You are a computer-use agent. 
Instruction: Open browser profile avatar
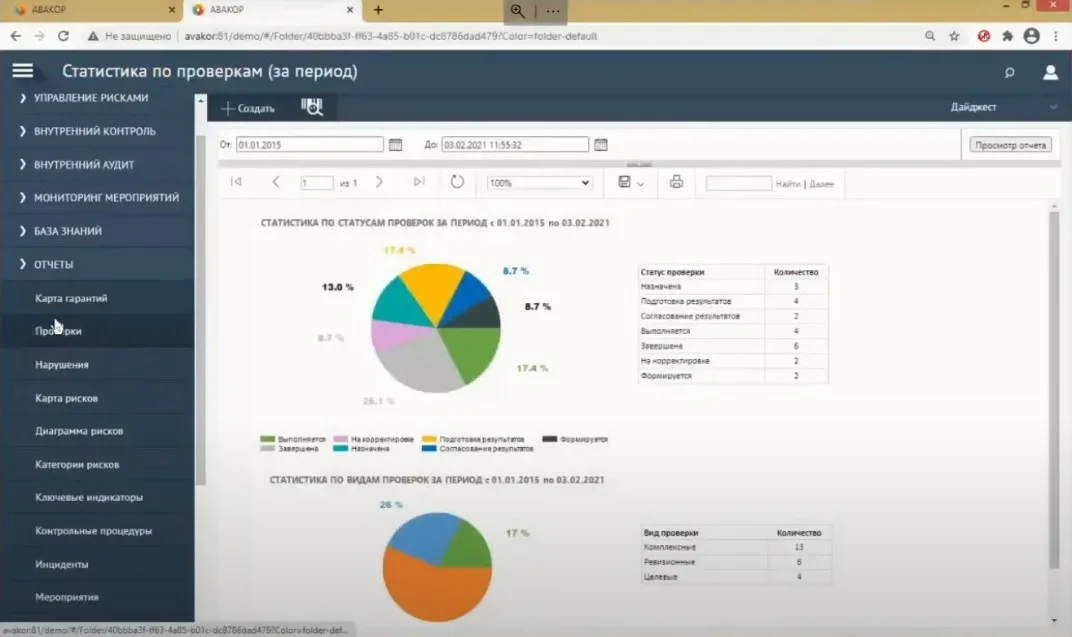click(x=1031, y=36)
